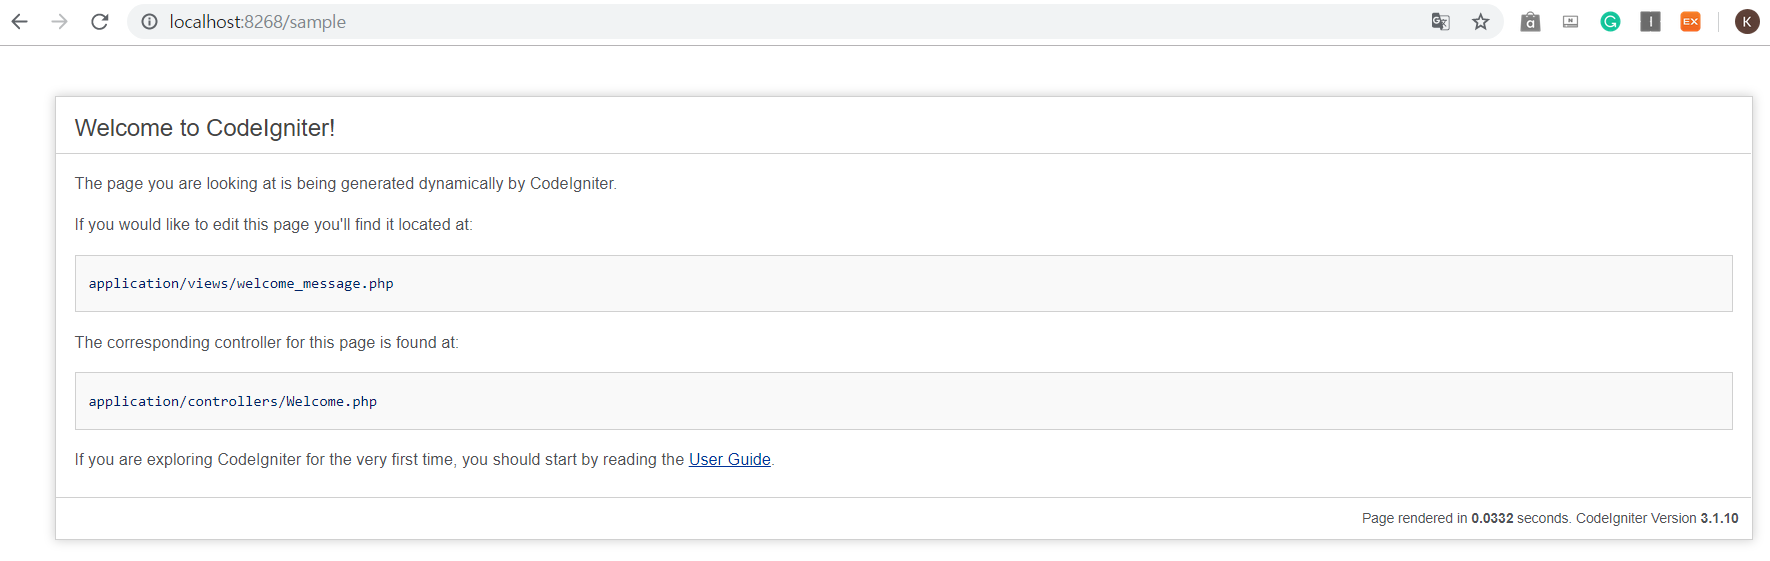
Task: Go back to the previous page
Action: pos(19,22)
